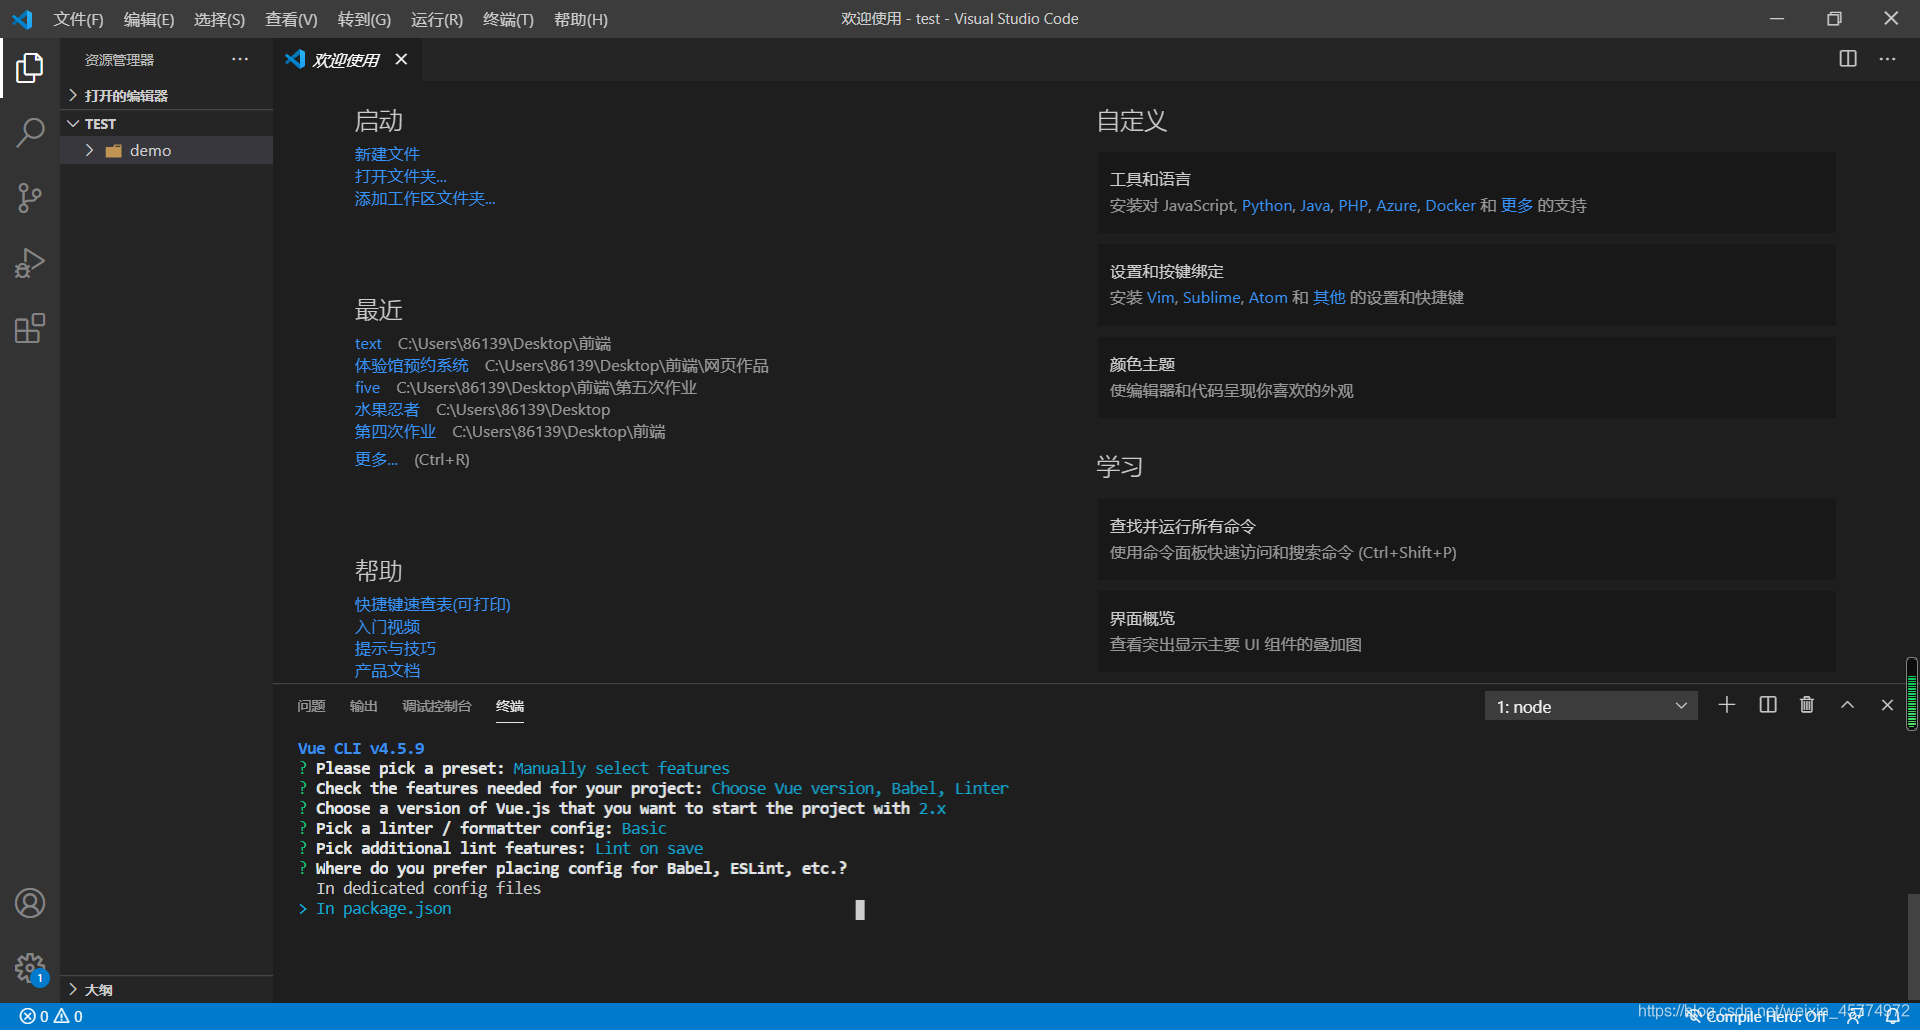Open recent project text
This screenshot has width=1920, height=1030.
tap(368, 343)
